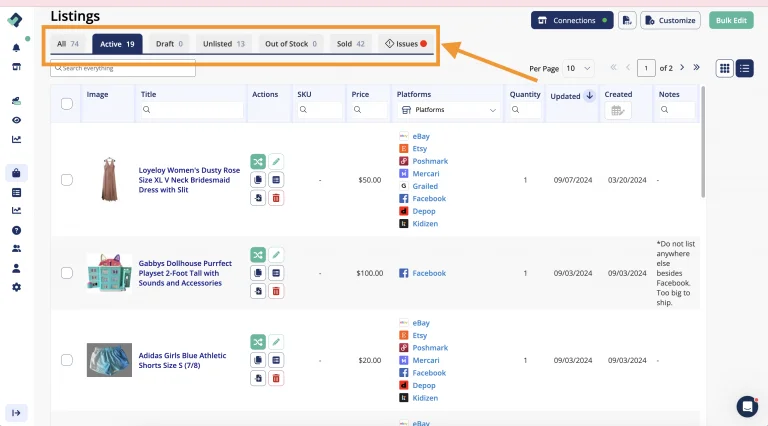Click the export file icon next to Connections
The width and height of the screenshot is (768, 426).
627,20
